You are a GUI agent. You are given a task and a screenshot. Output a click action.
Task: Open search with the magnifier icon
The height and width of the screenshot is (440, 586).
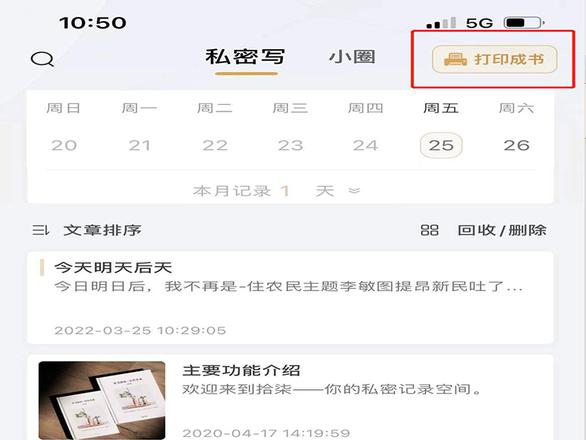pyautogui.click(x=42, y=59)
